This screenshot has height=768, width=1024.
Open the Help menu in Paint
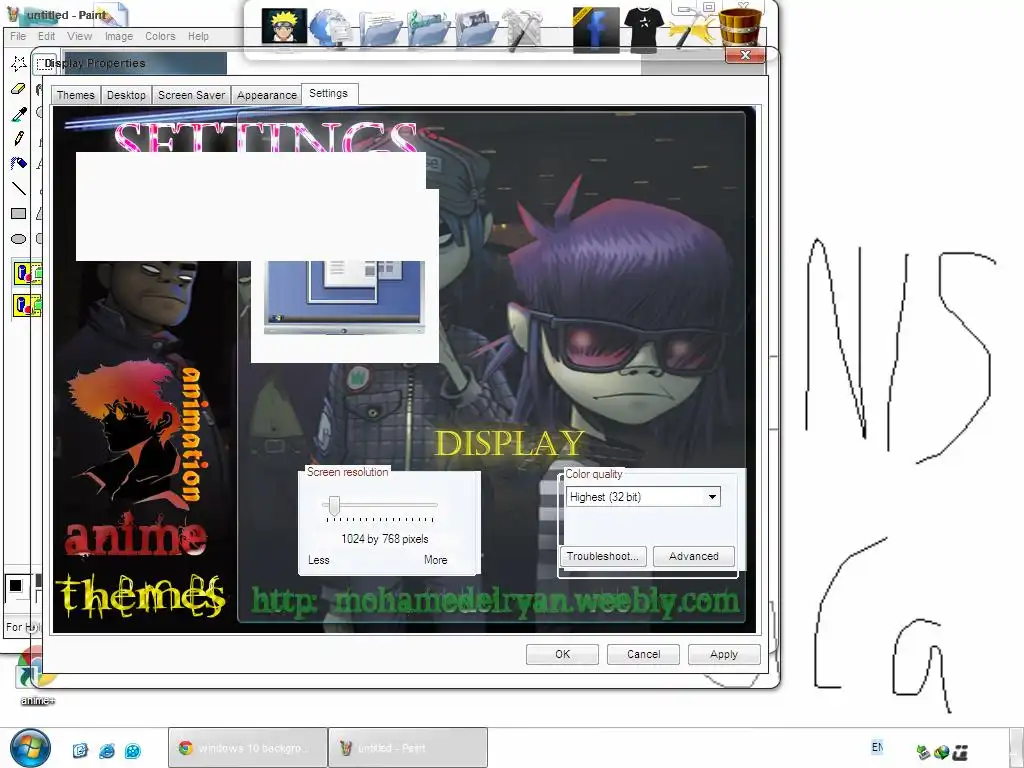pyautogui.click(x=199, y=37)
